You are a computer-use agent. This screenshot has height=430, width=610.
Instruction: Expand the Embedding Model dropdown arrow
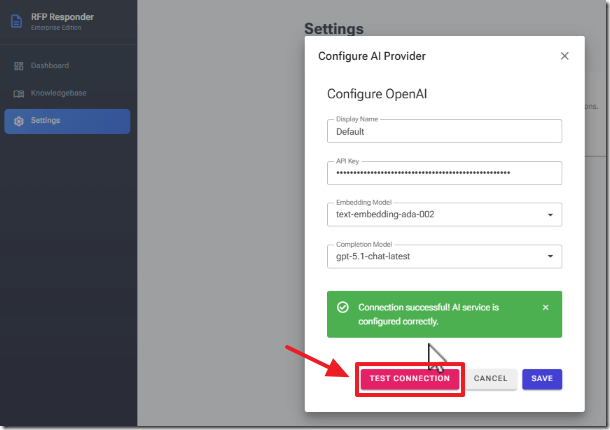coord(550,214)
